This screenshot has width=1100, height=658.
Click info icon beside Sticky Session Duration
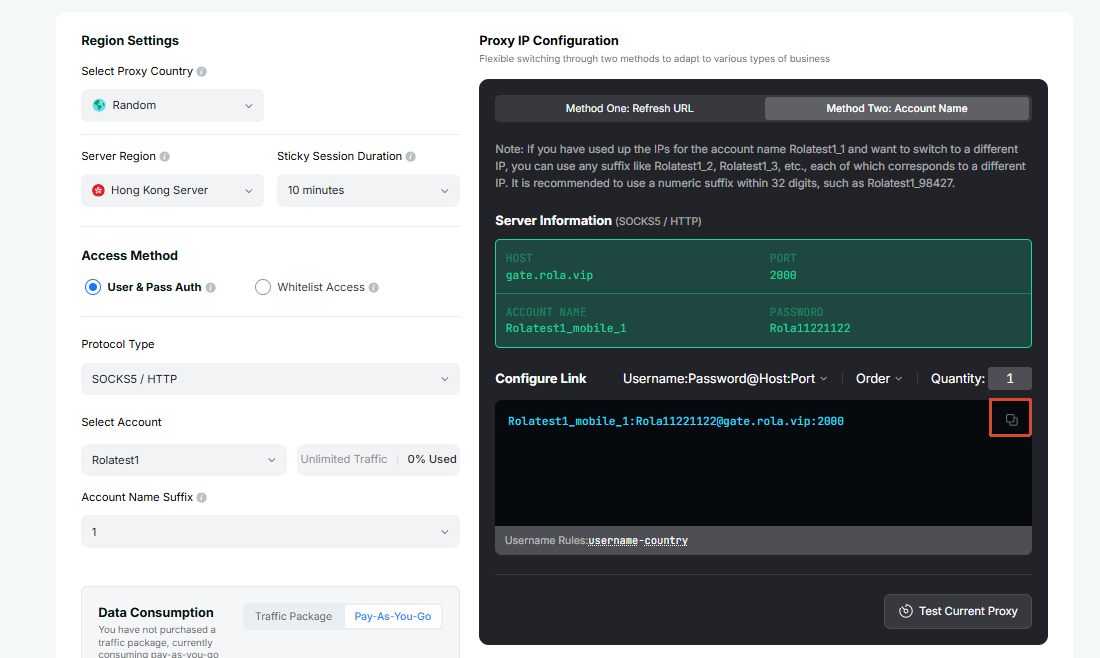(410, 156)
